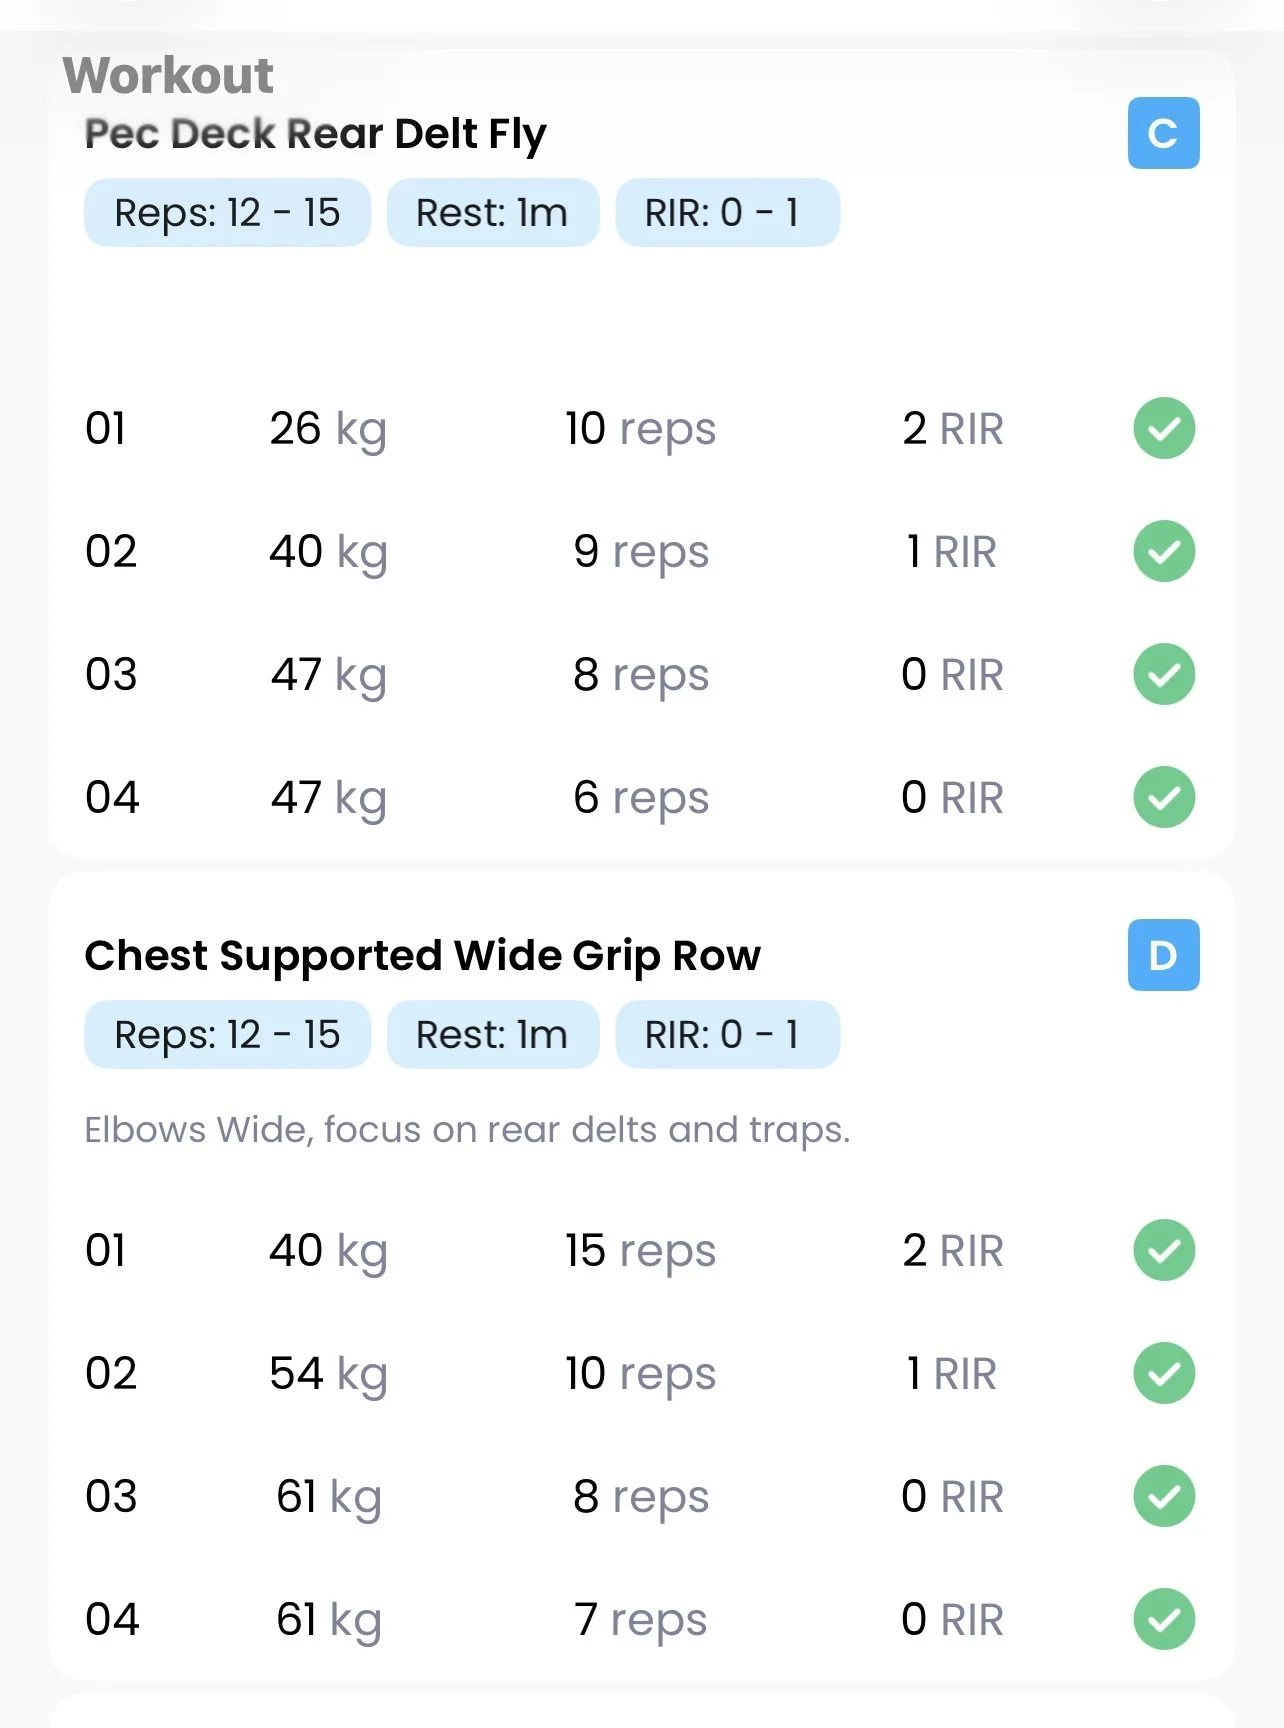Toggle Wide Grip Row set 02 checkmark
This screenshot has width=1284, height=1728.
click(x=1164, y=1373)
